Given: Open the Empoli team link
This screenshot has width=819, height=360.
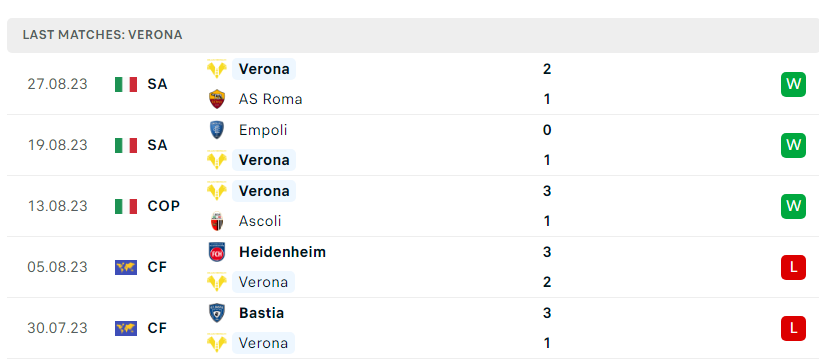Looking at the screenshot, I should tap(263, 130).
